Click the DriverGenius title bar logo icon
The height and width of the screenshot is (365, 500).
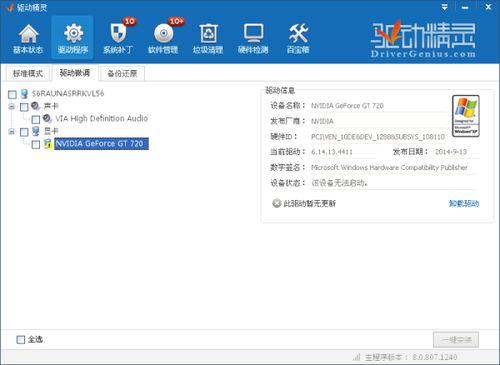(x=9, y=7)
